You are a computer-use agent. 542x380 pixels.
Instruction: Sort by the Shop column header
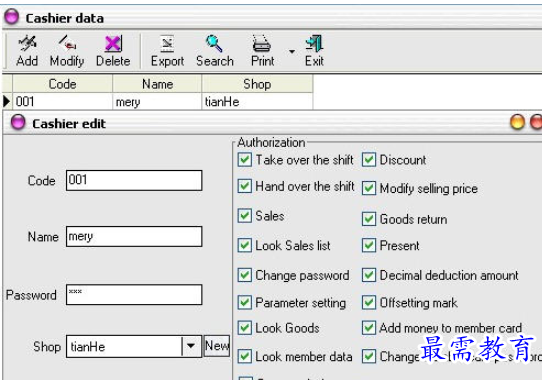tap(257, 84)
